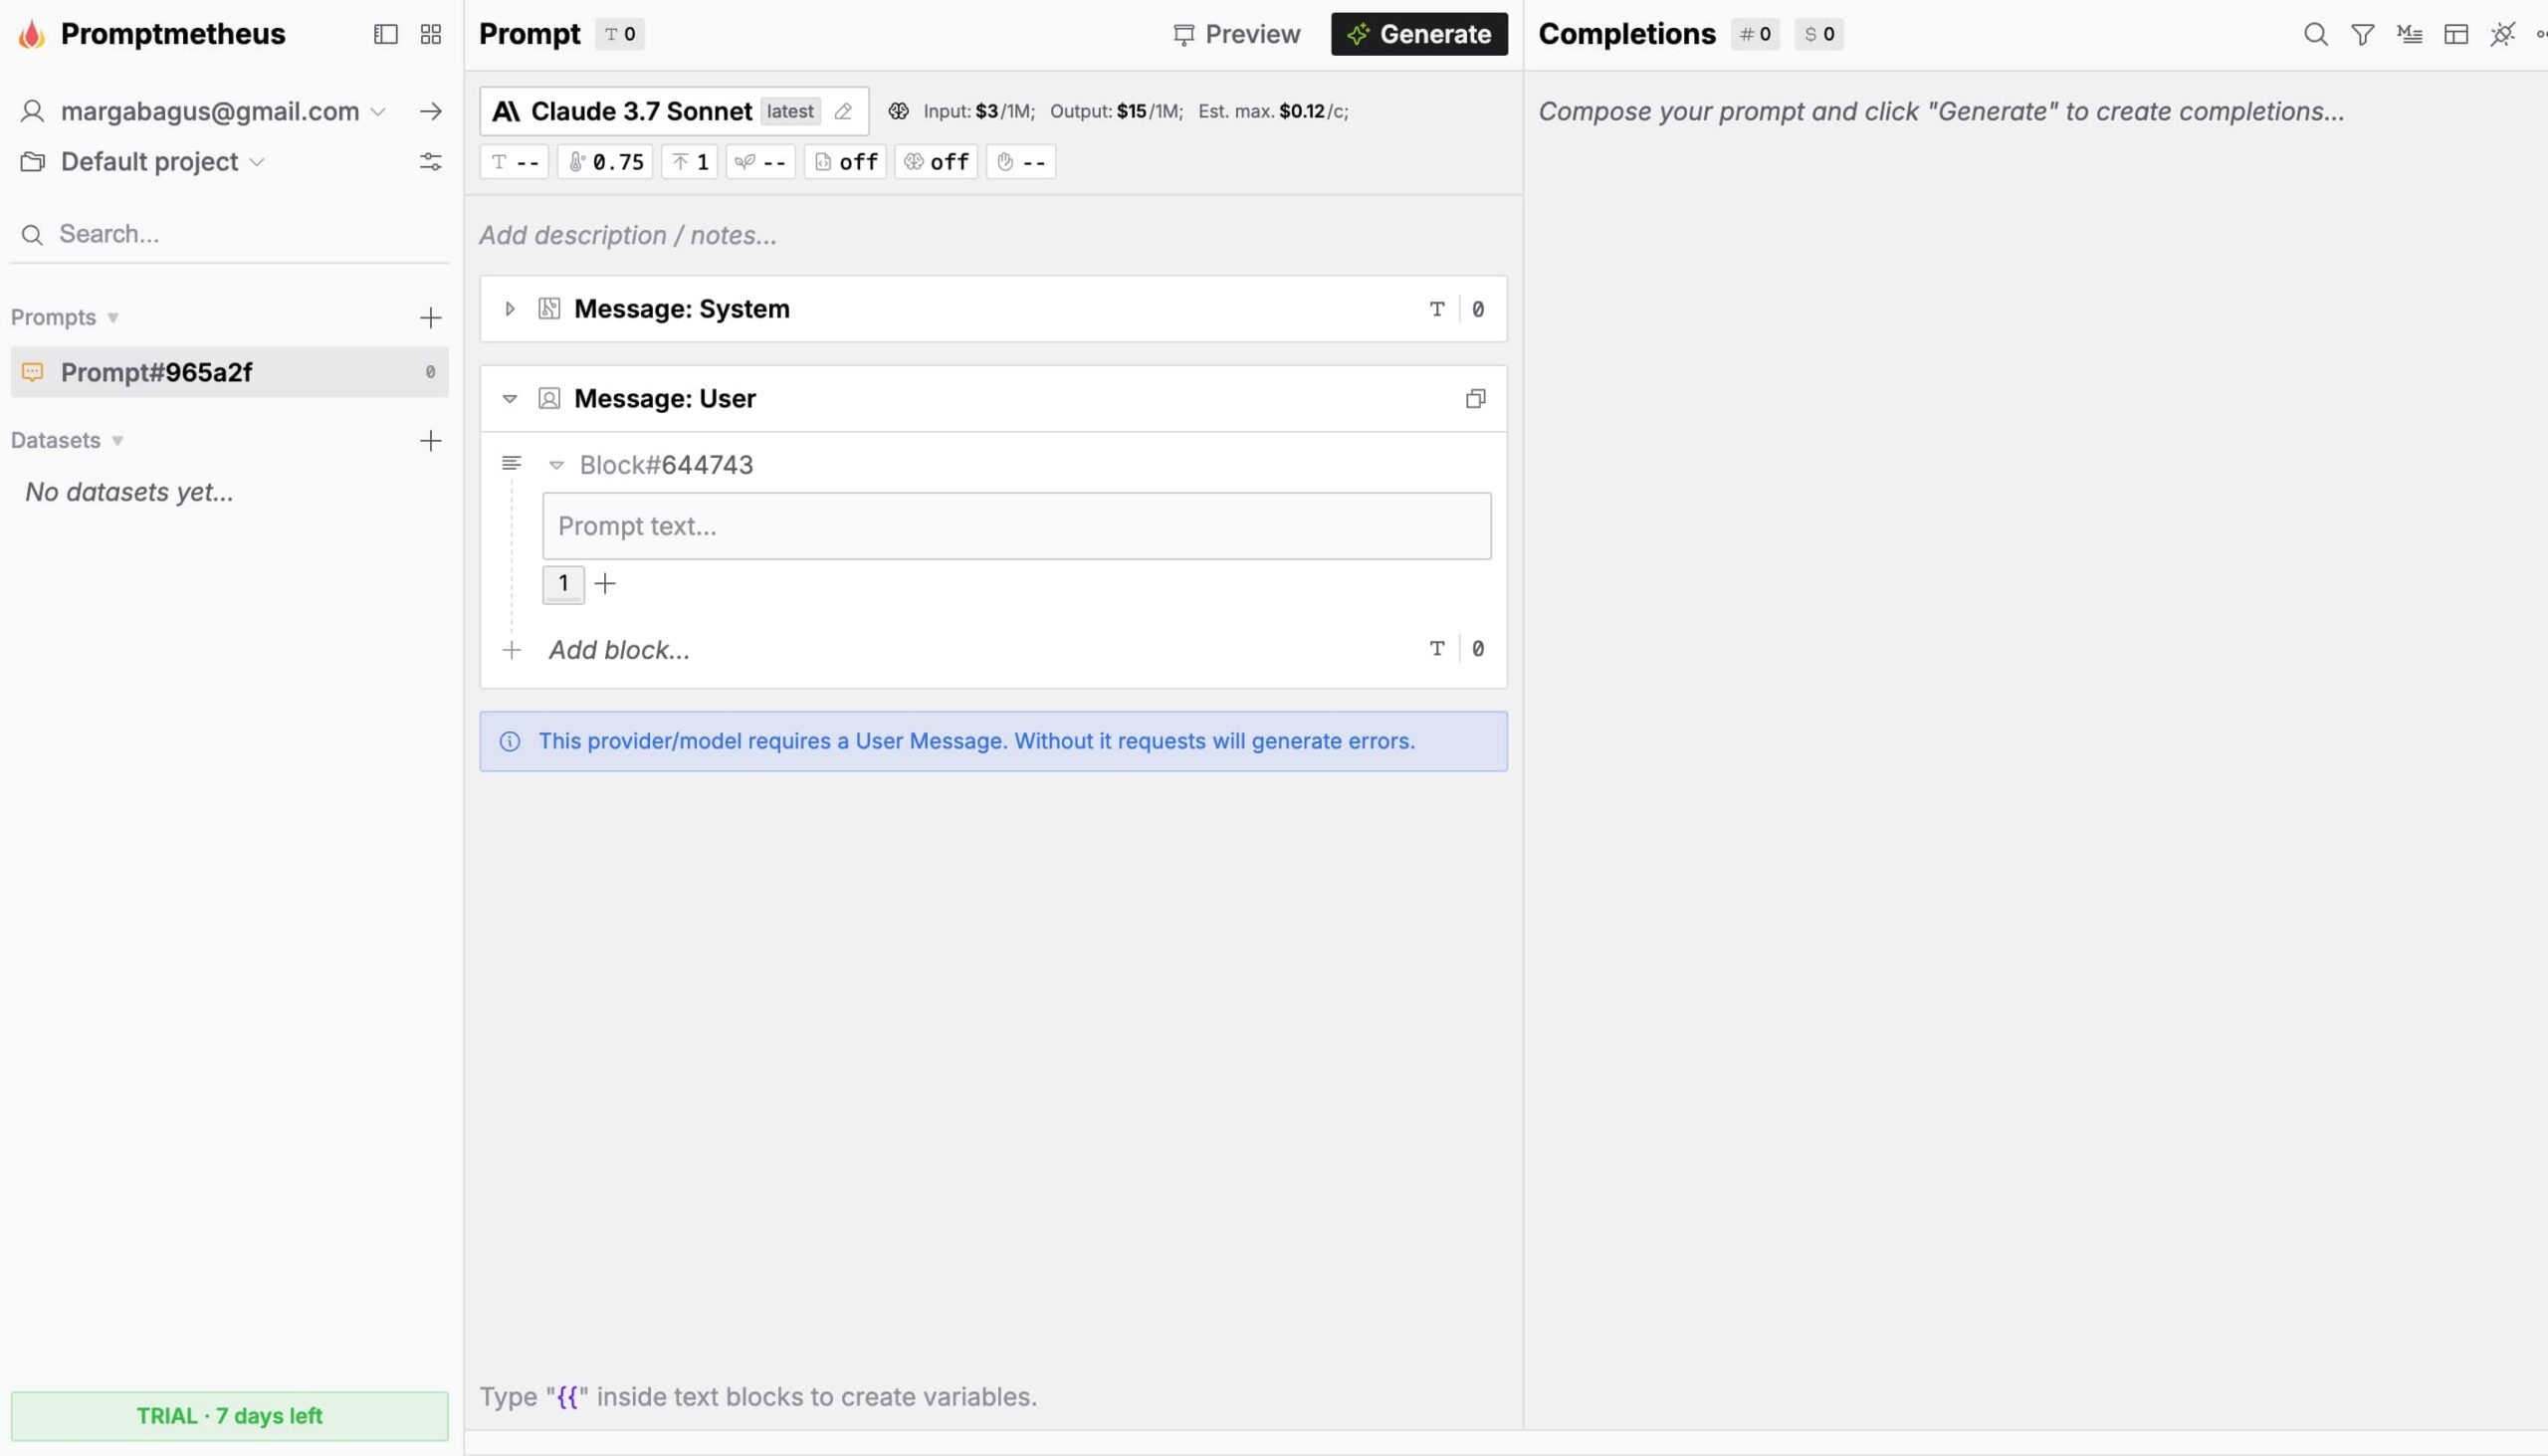Open the grid view icon near the Promptmetheus title
Screen dimensions: 2548x1456
click(x=431, y=34)
